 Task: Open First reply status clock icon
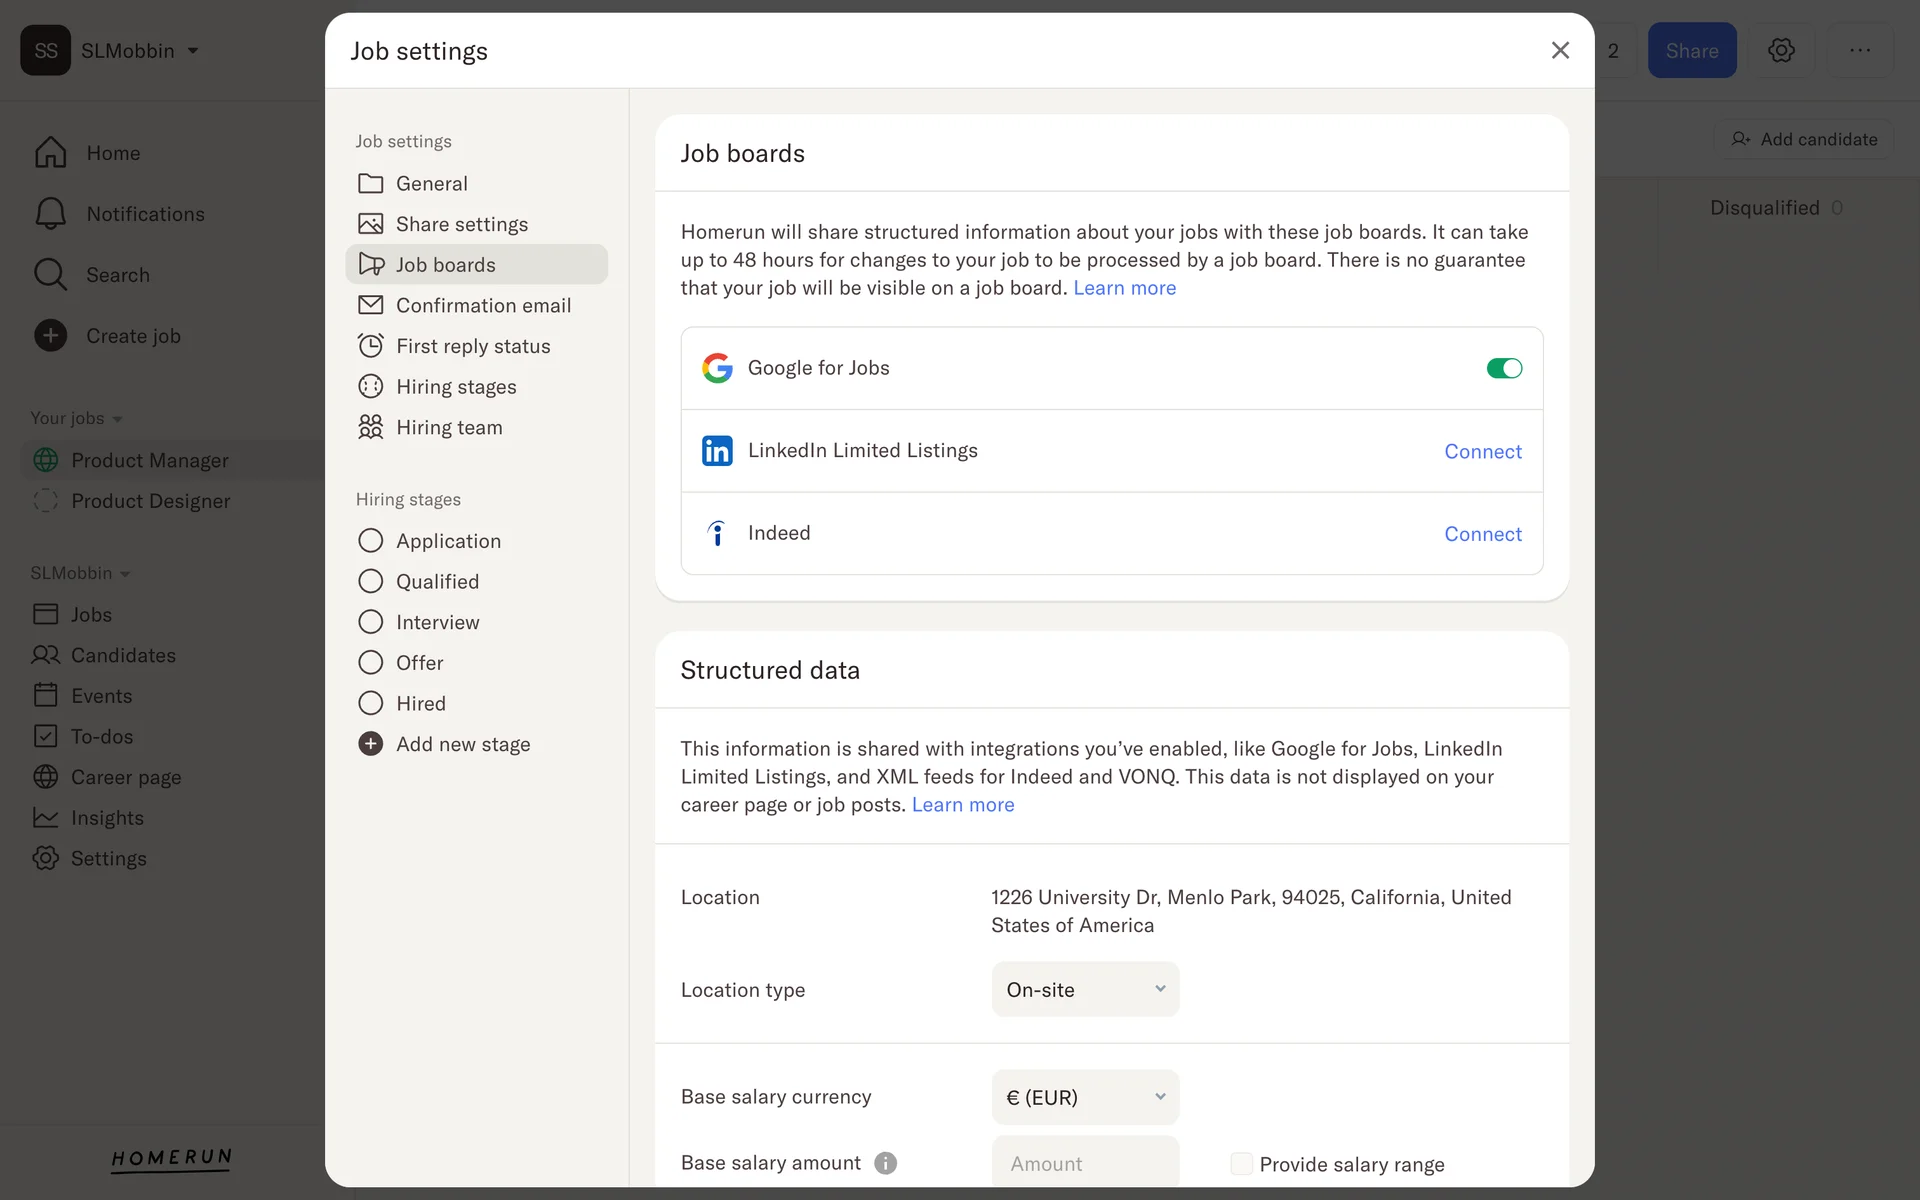370,346
